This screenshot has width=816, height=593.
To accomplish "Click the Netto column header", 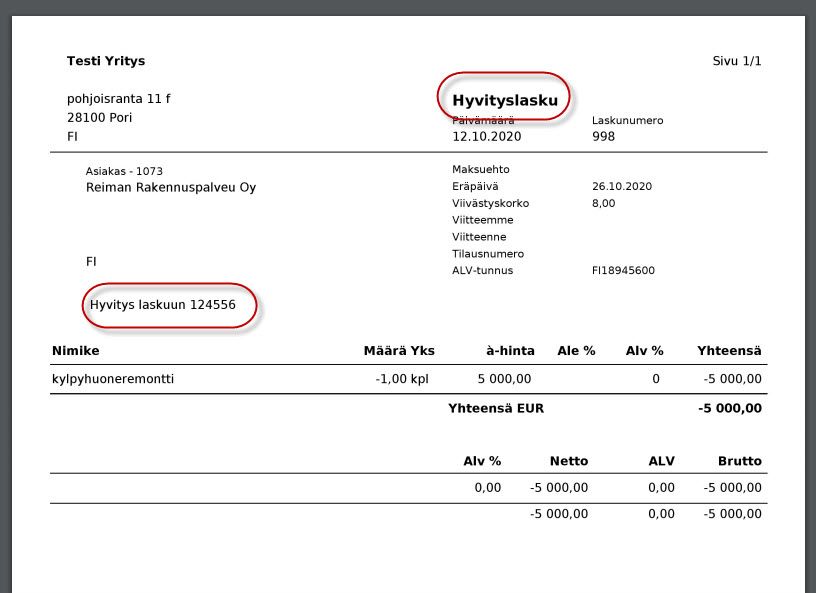I will coord(569,461).
